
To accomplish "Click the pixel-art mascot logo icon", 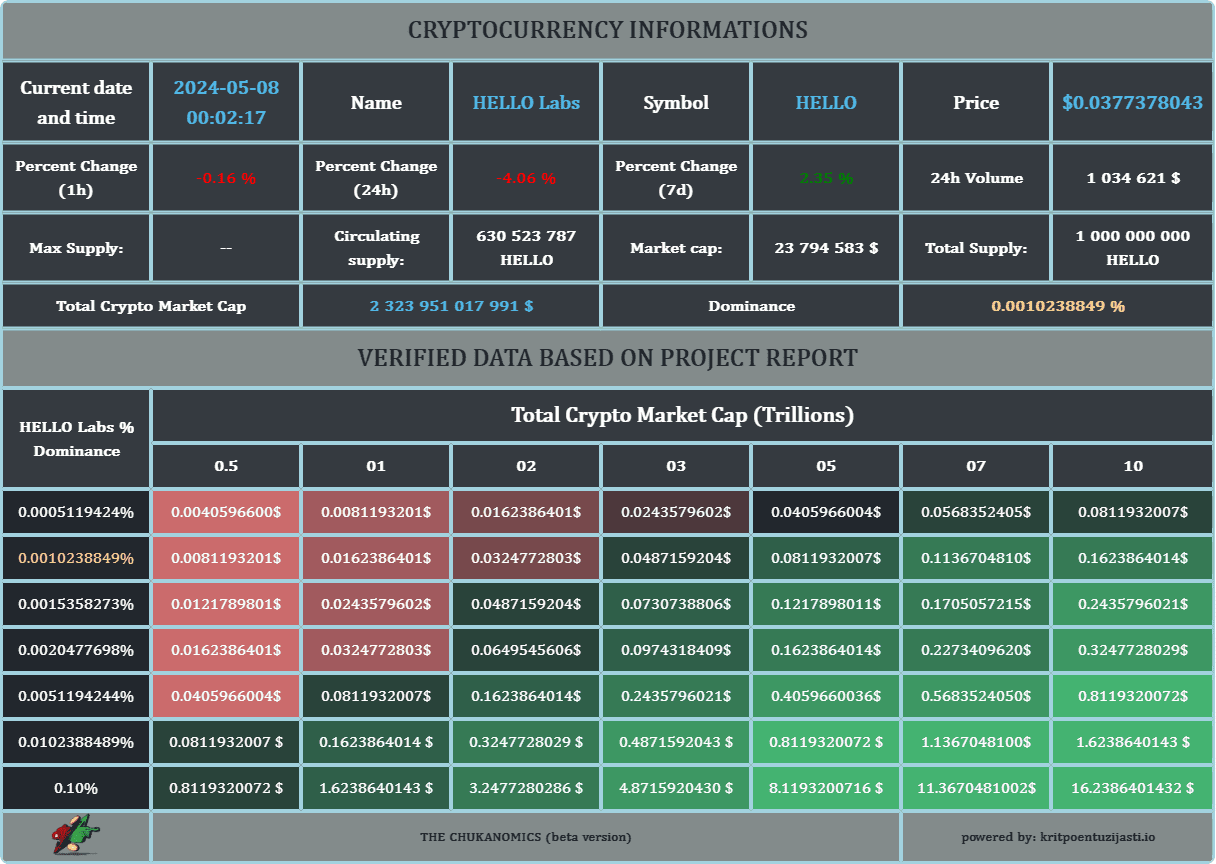I will tap(76, 835).
